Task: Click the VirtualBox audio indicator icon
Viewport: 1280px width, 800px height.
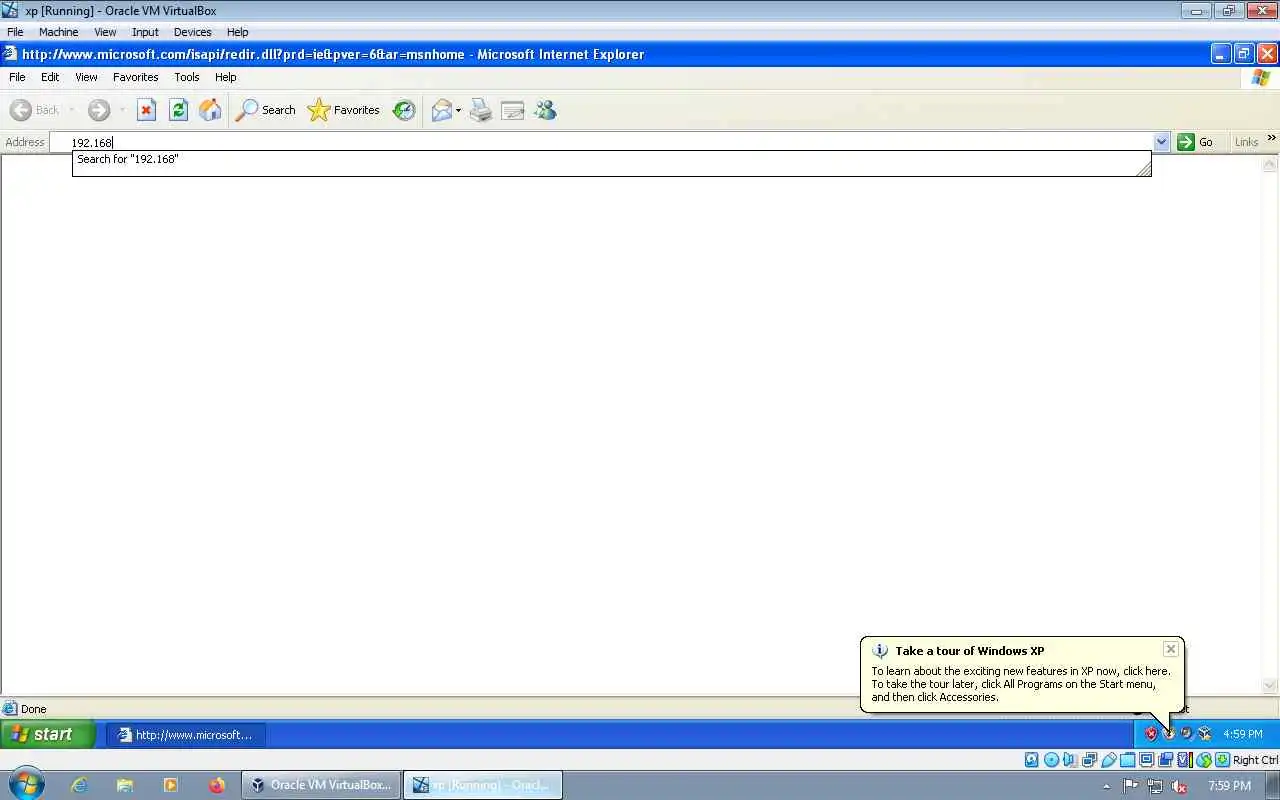Action: 1070,760
